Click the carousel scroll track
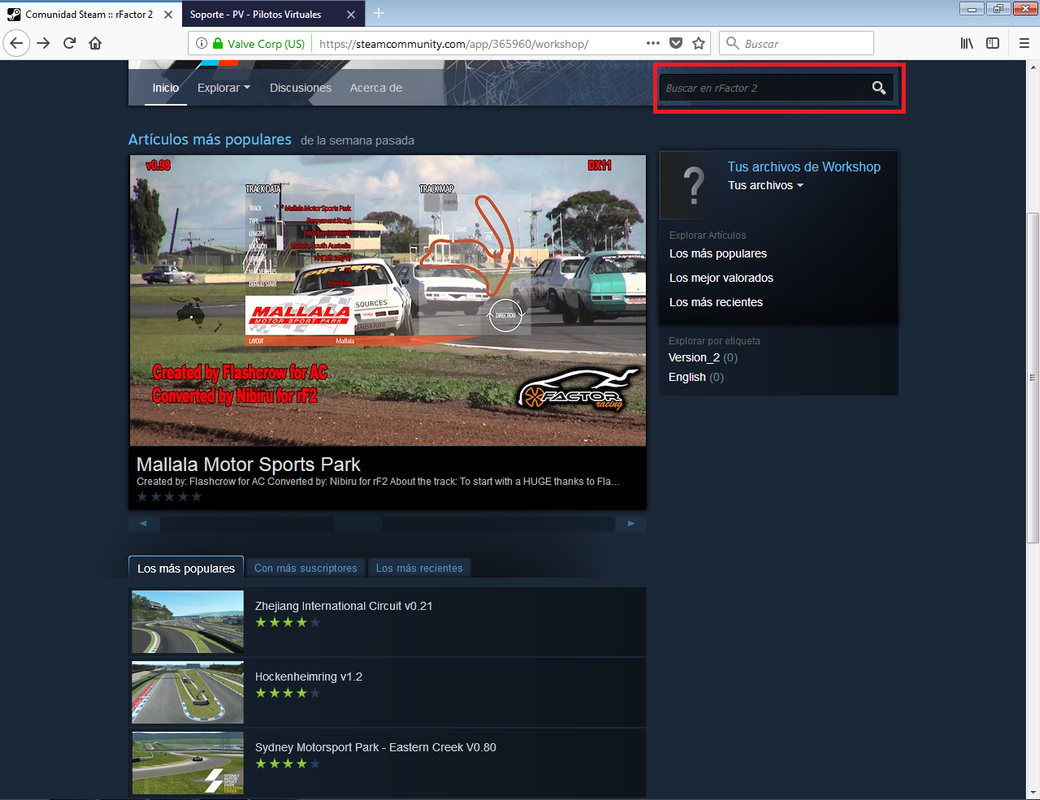Viewport: 1040px width, 800px height. (x=387, y=524)
